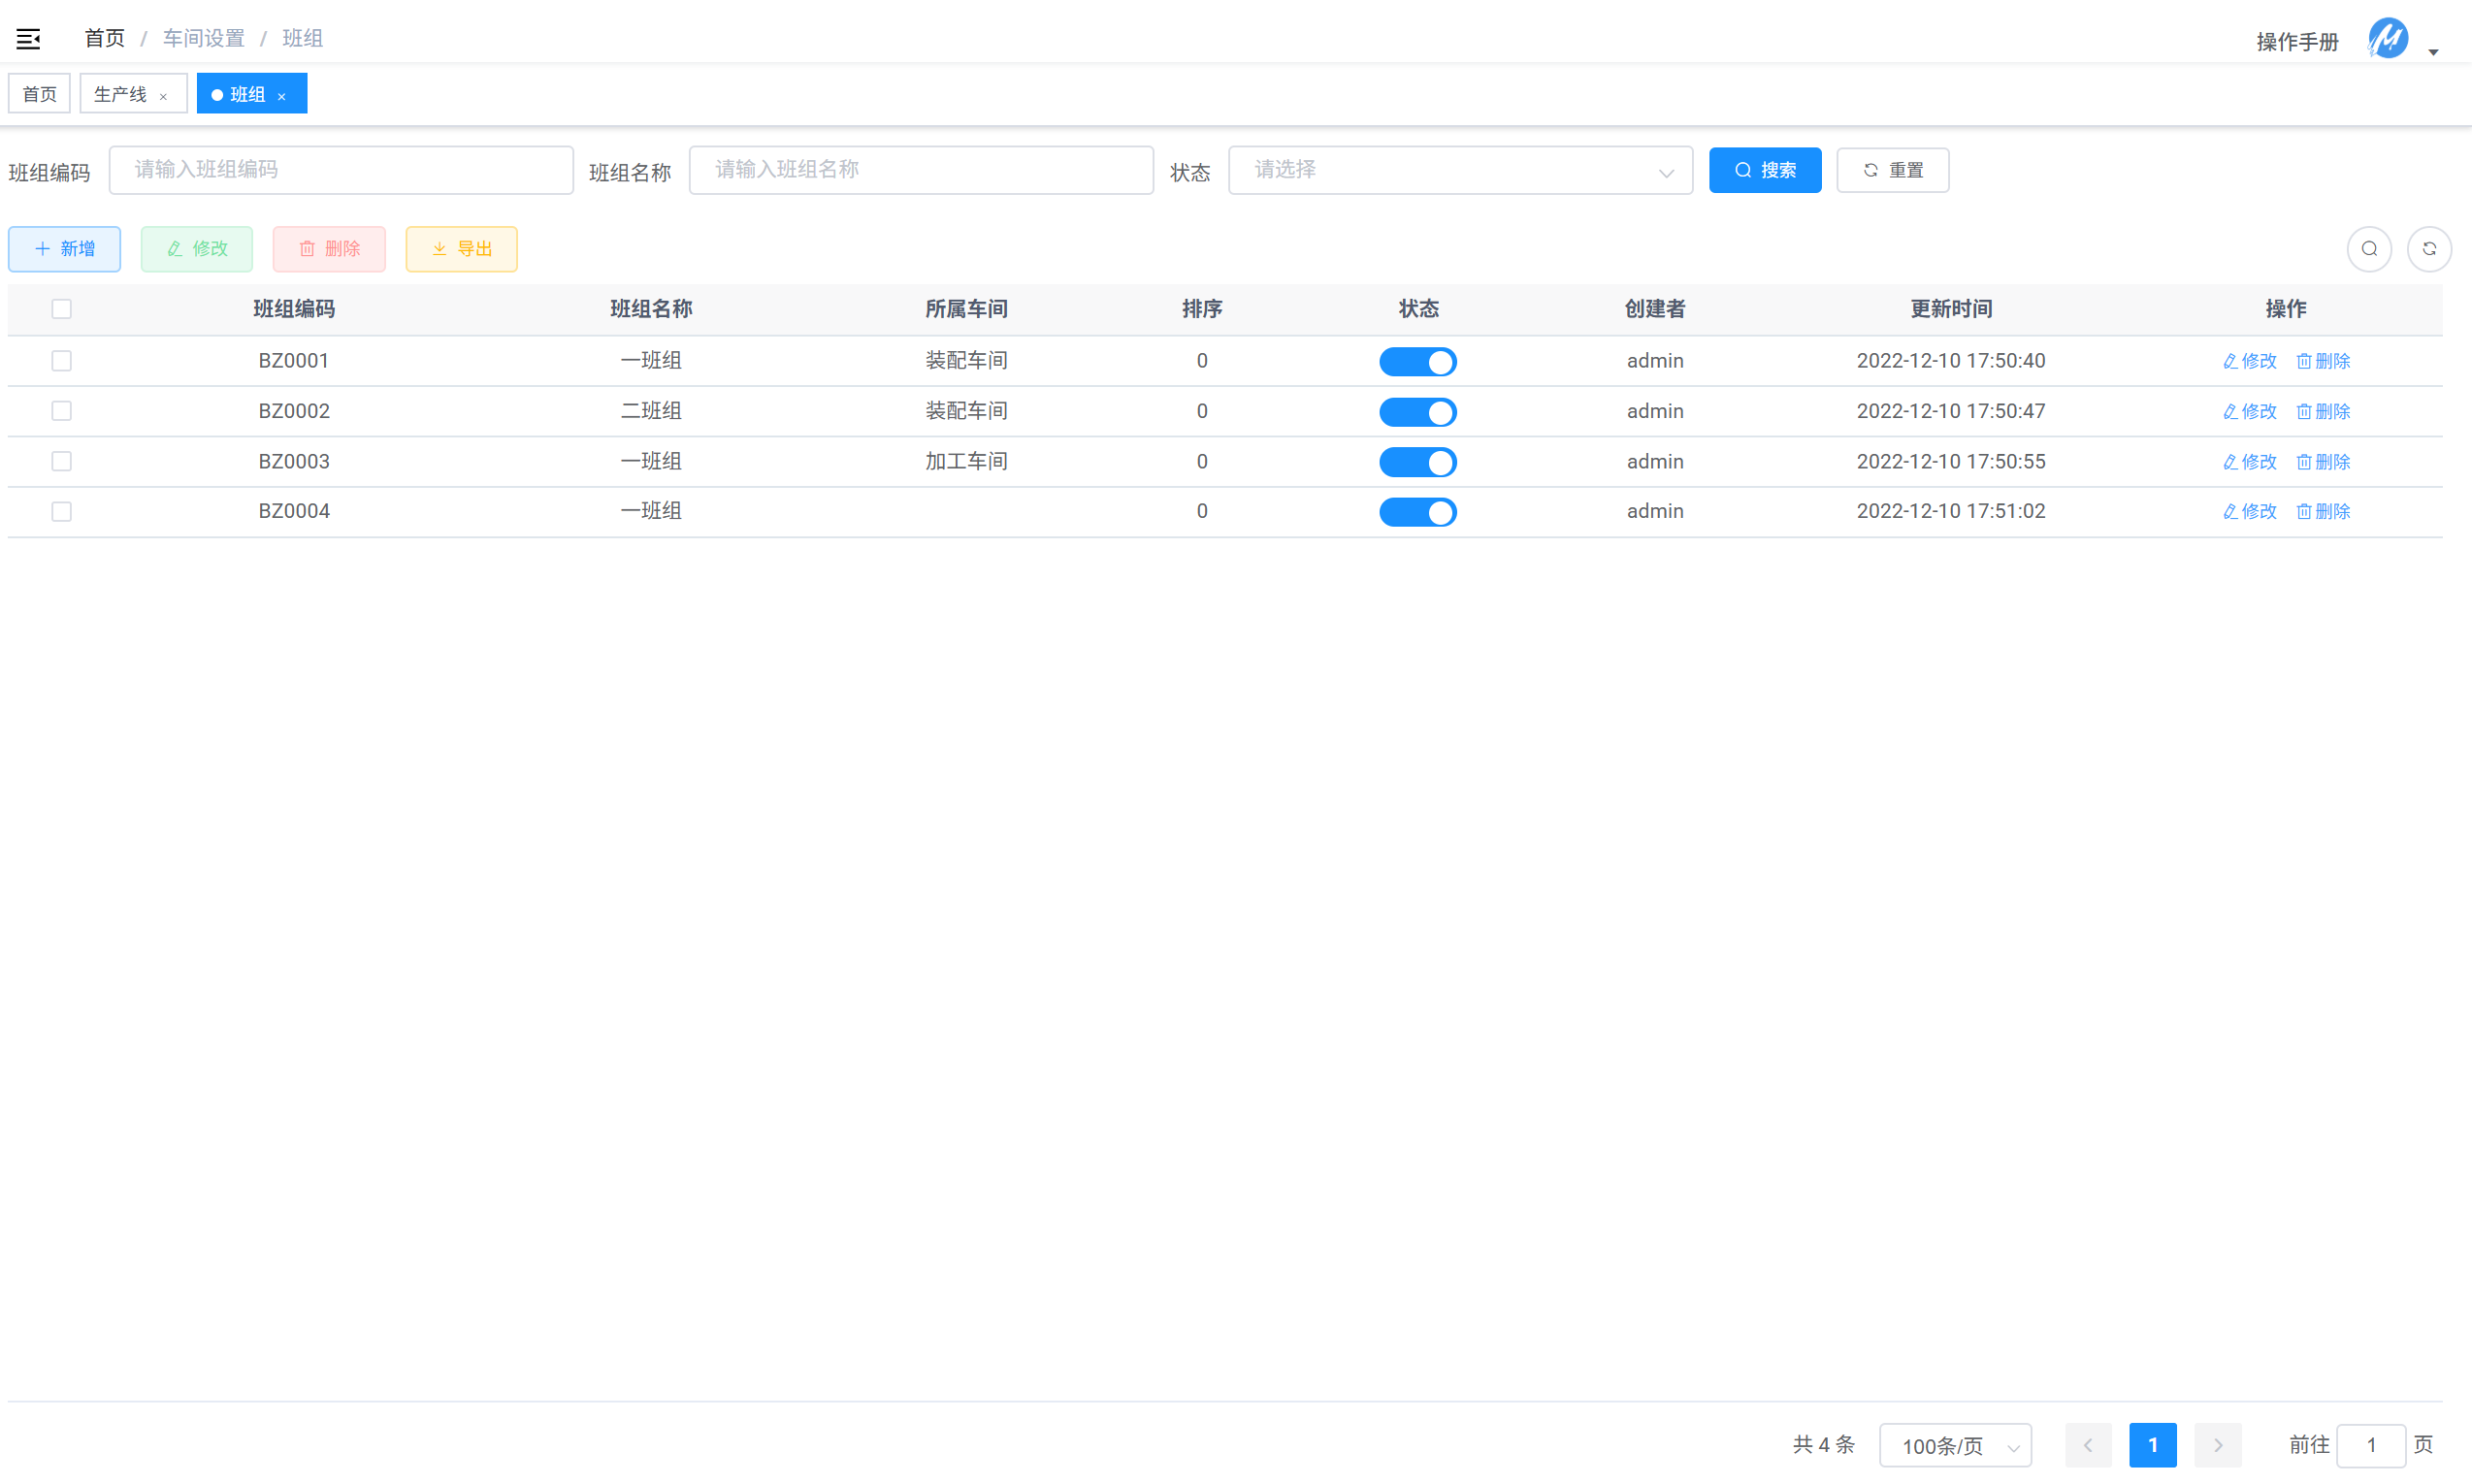This screenshot has height=1484, width=2472.
Task: Open the 100条/页 page size dropdown
Action: (1955, 1445)
